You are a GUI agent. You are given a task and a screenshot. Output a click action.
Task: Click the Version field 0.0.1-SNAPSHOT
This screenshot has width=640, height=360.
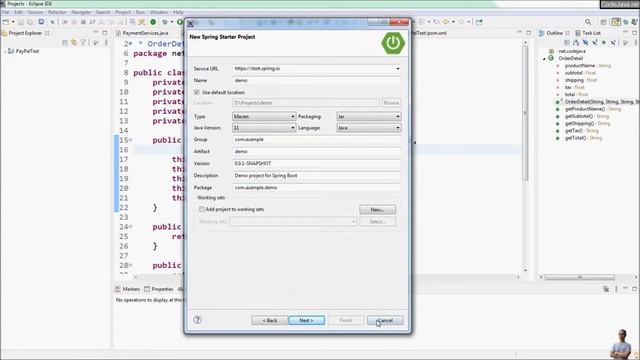317,163
